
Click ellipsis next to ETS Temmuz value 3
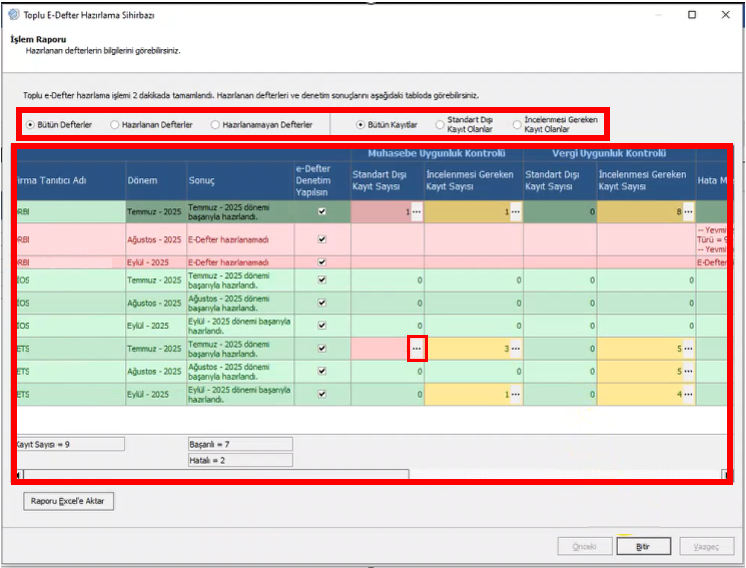(x=516, y=349)
